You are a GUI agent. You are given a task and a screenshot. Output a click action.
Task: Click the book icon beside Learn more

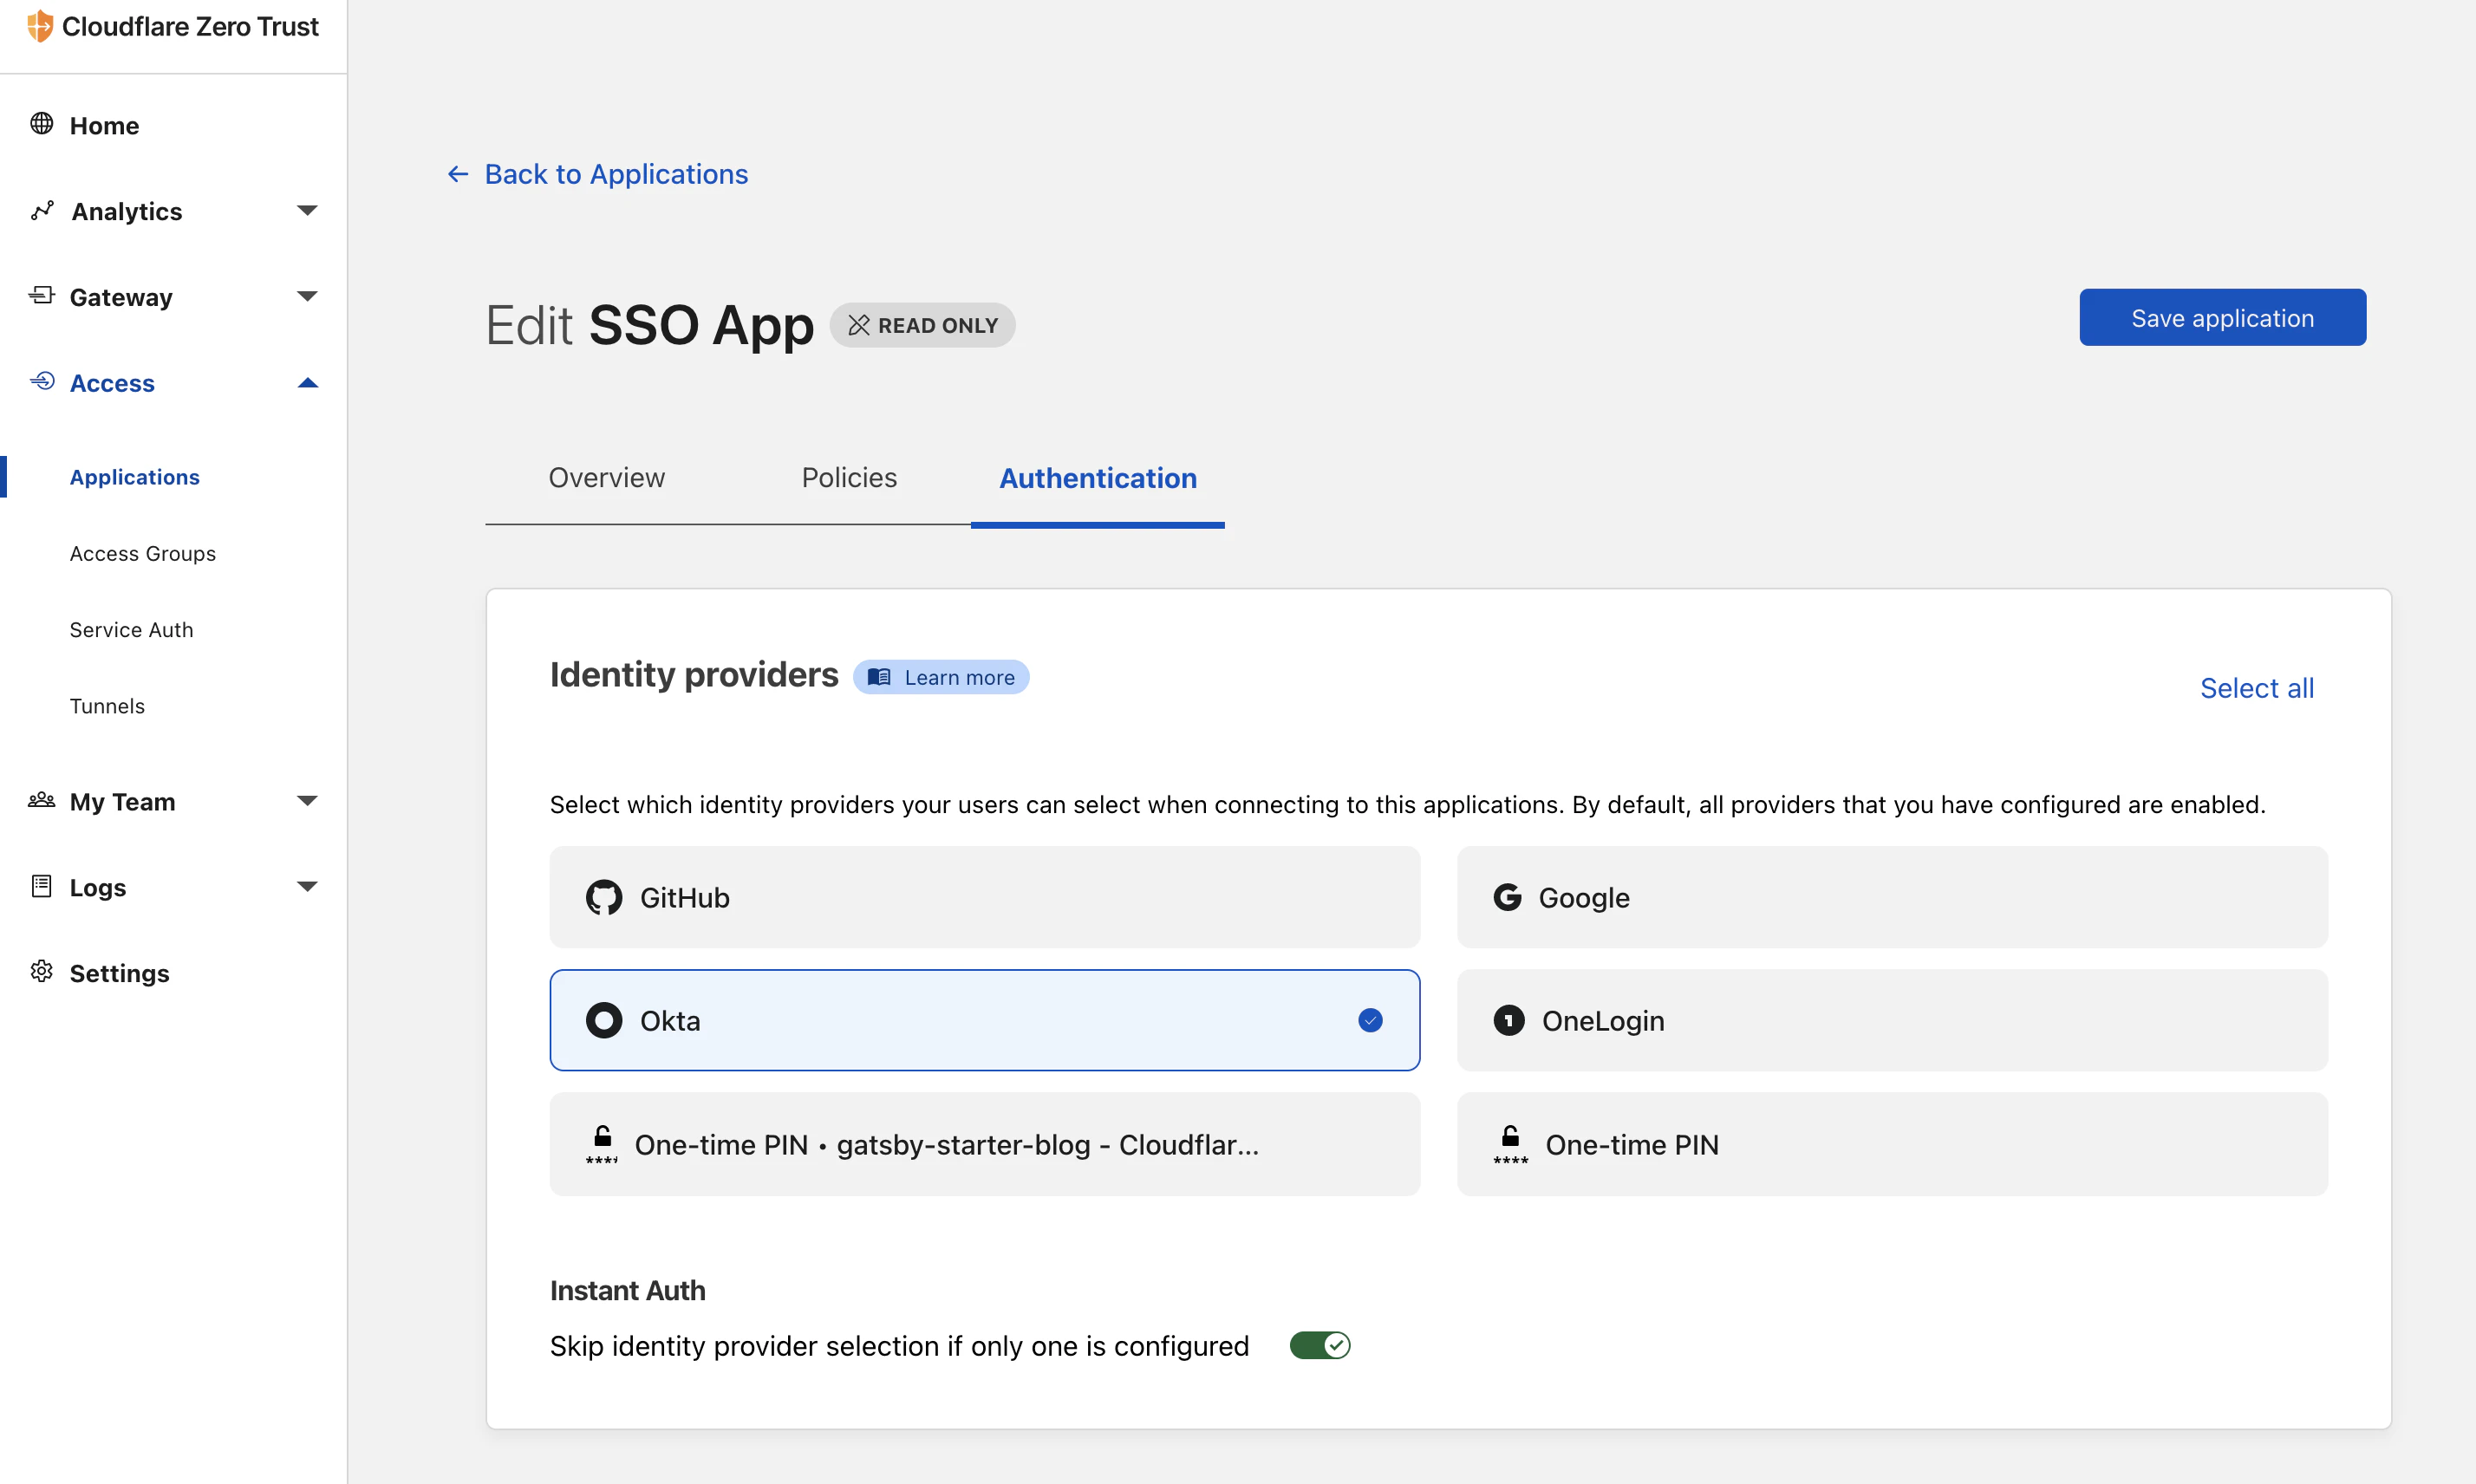tap(879, 677)
